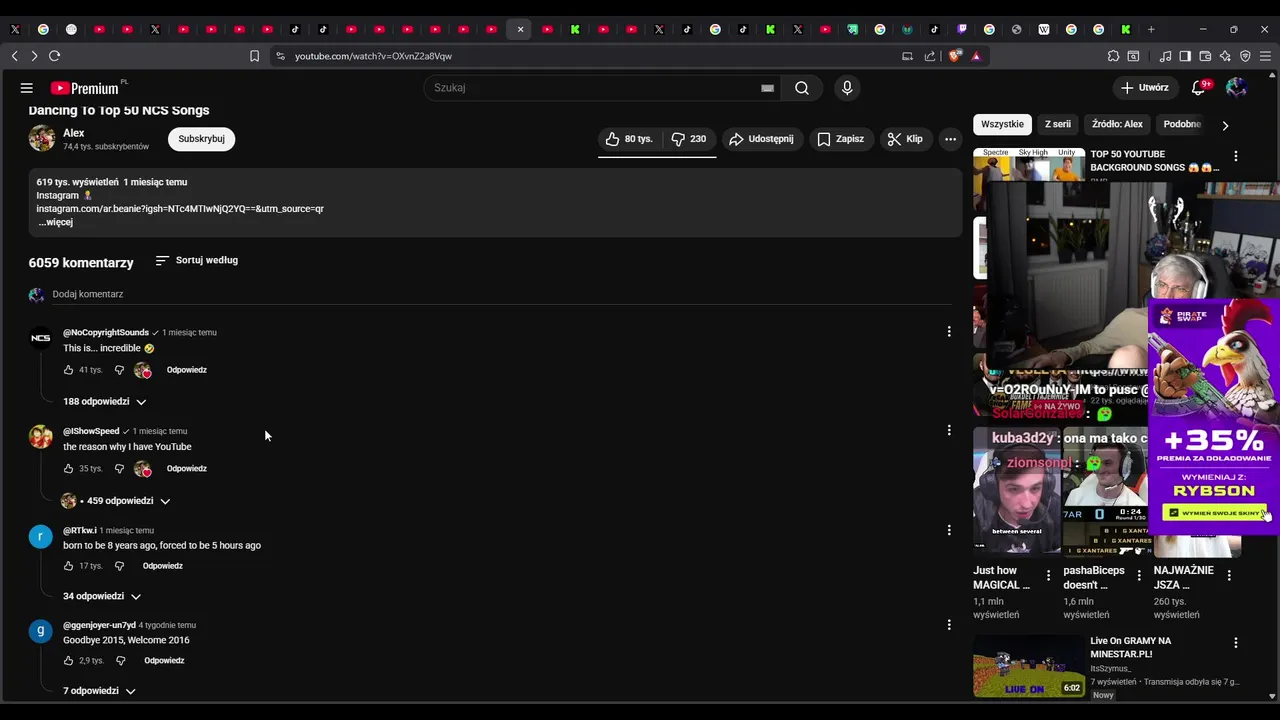Like the NoCopyrightSounds comment
Viewport: 1280px width, 720px height.
click(69, 370)
